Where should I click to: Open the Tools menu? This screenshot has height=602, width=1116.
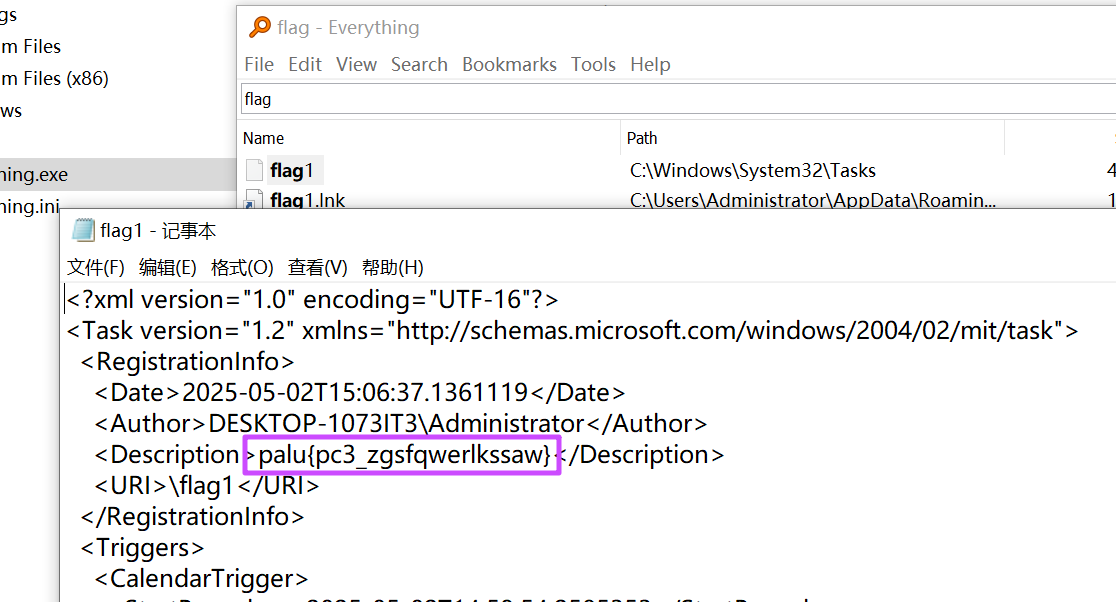[x=593, y=64]
